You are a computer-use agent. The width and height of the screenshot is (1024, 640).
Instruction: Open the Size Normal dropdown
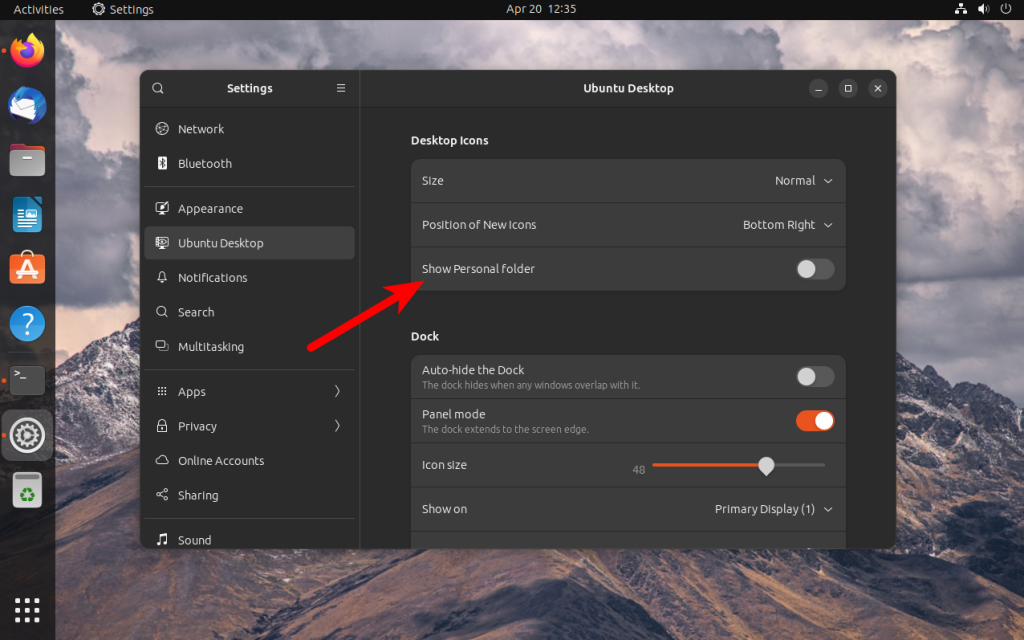tap(803, 181)
